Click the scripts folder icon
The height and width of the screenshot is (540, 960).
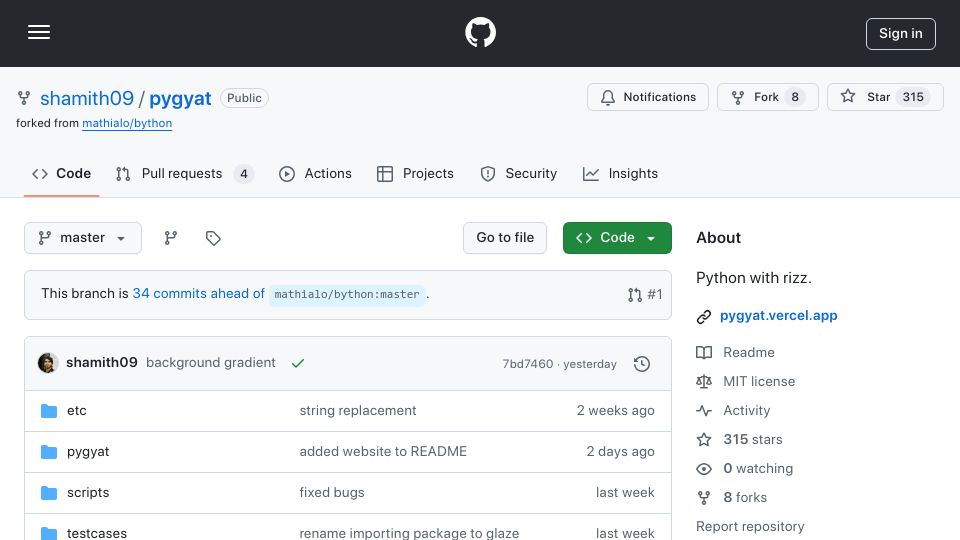tap(49, 493)
